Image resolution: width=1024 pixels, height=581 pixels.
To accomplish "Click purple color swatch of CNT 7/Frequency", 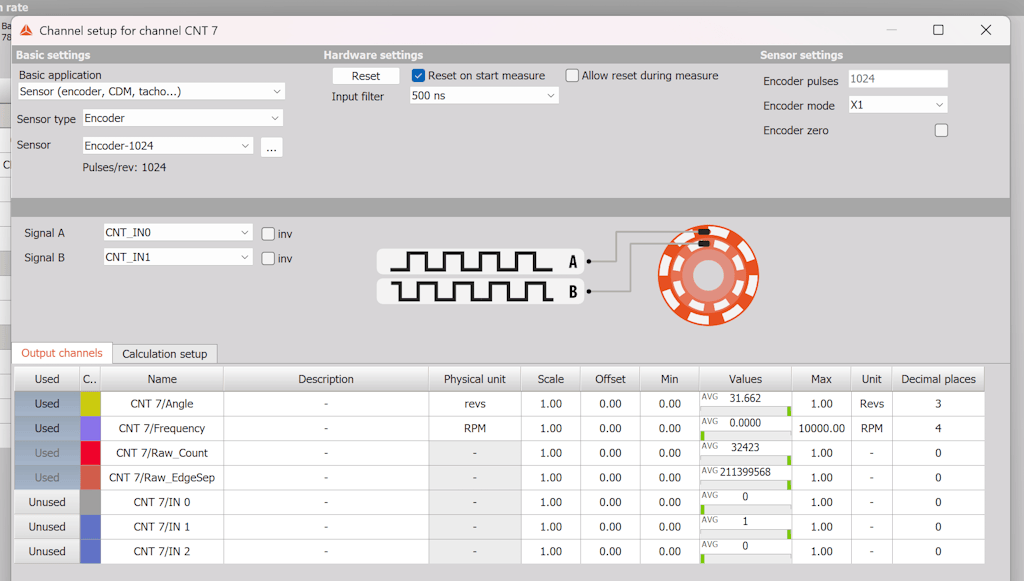I will tap(90, 428).
